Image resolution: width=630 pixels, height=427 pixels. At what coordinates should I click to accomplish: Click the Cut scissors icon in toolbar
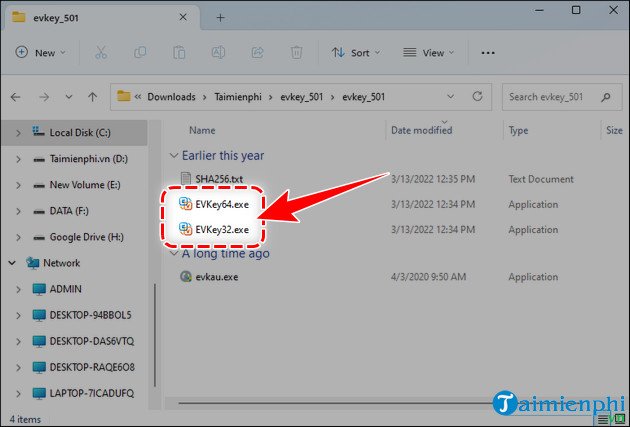click(x=101, y=53)
